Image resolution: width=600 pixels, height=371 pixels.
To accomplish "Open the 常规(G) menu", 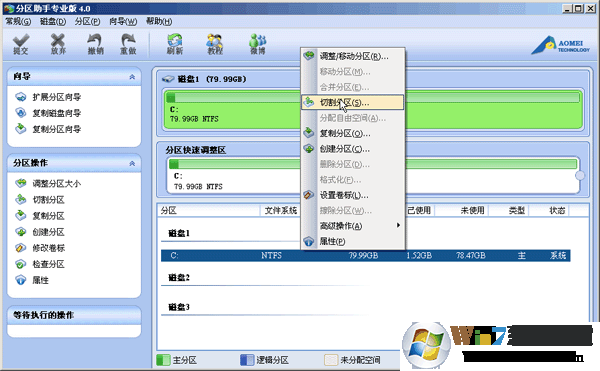I will click(x=18, y=21).
